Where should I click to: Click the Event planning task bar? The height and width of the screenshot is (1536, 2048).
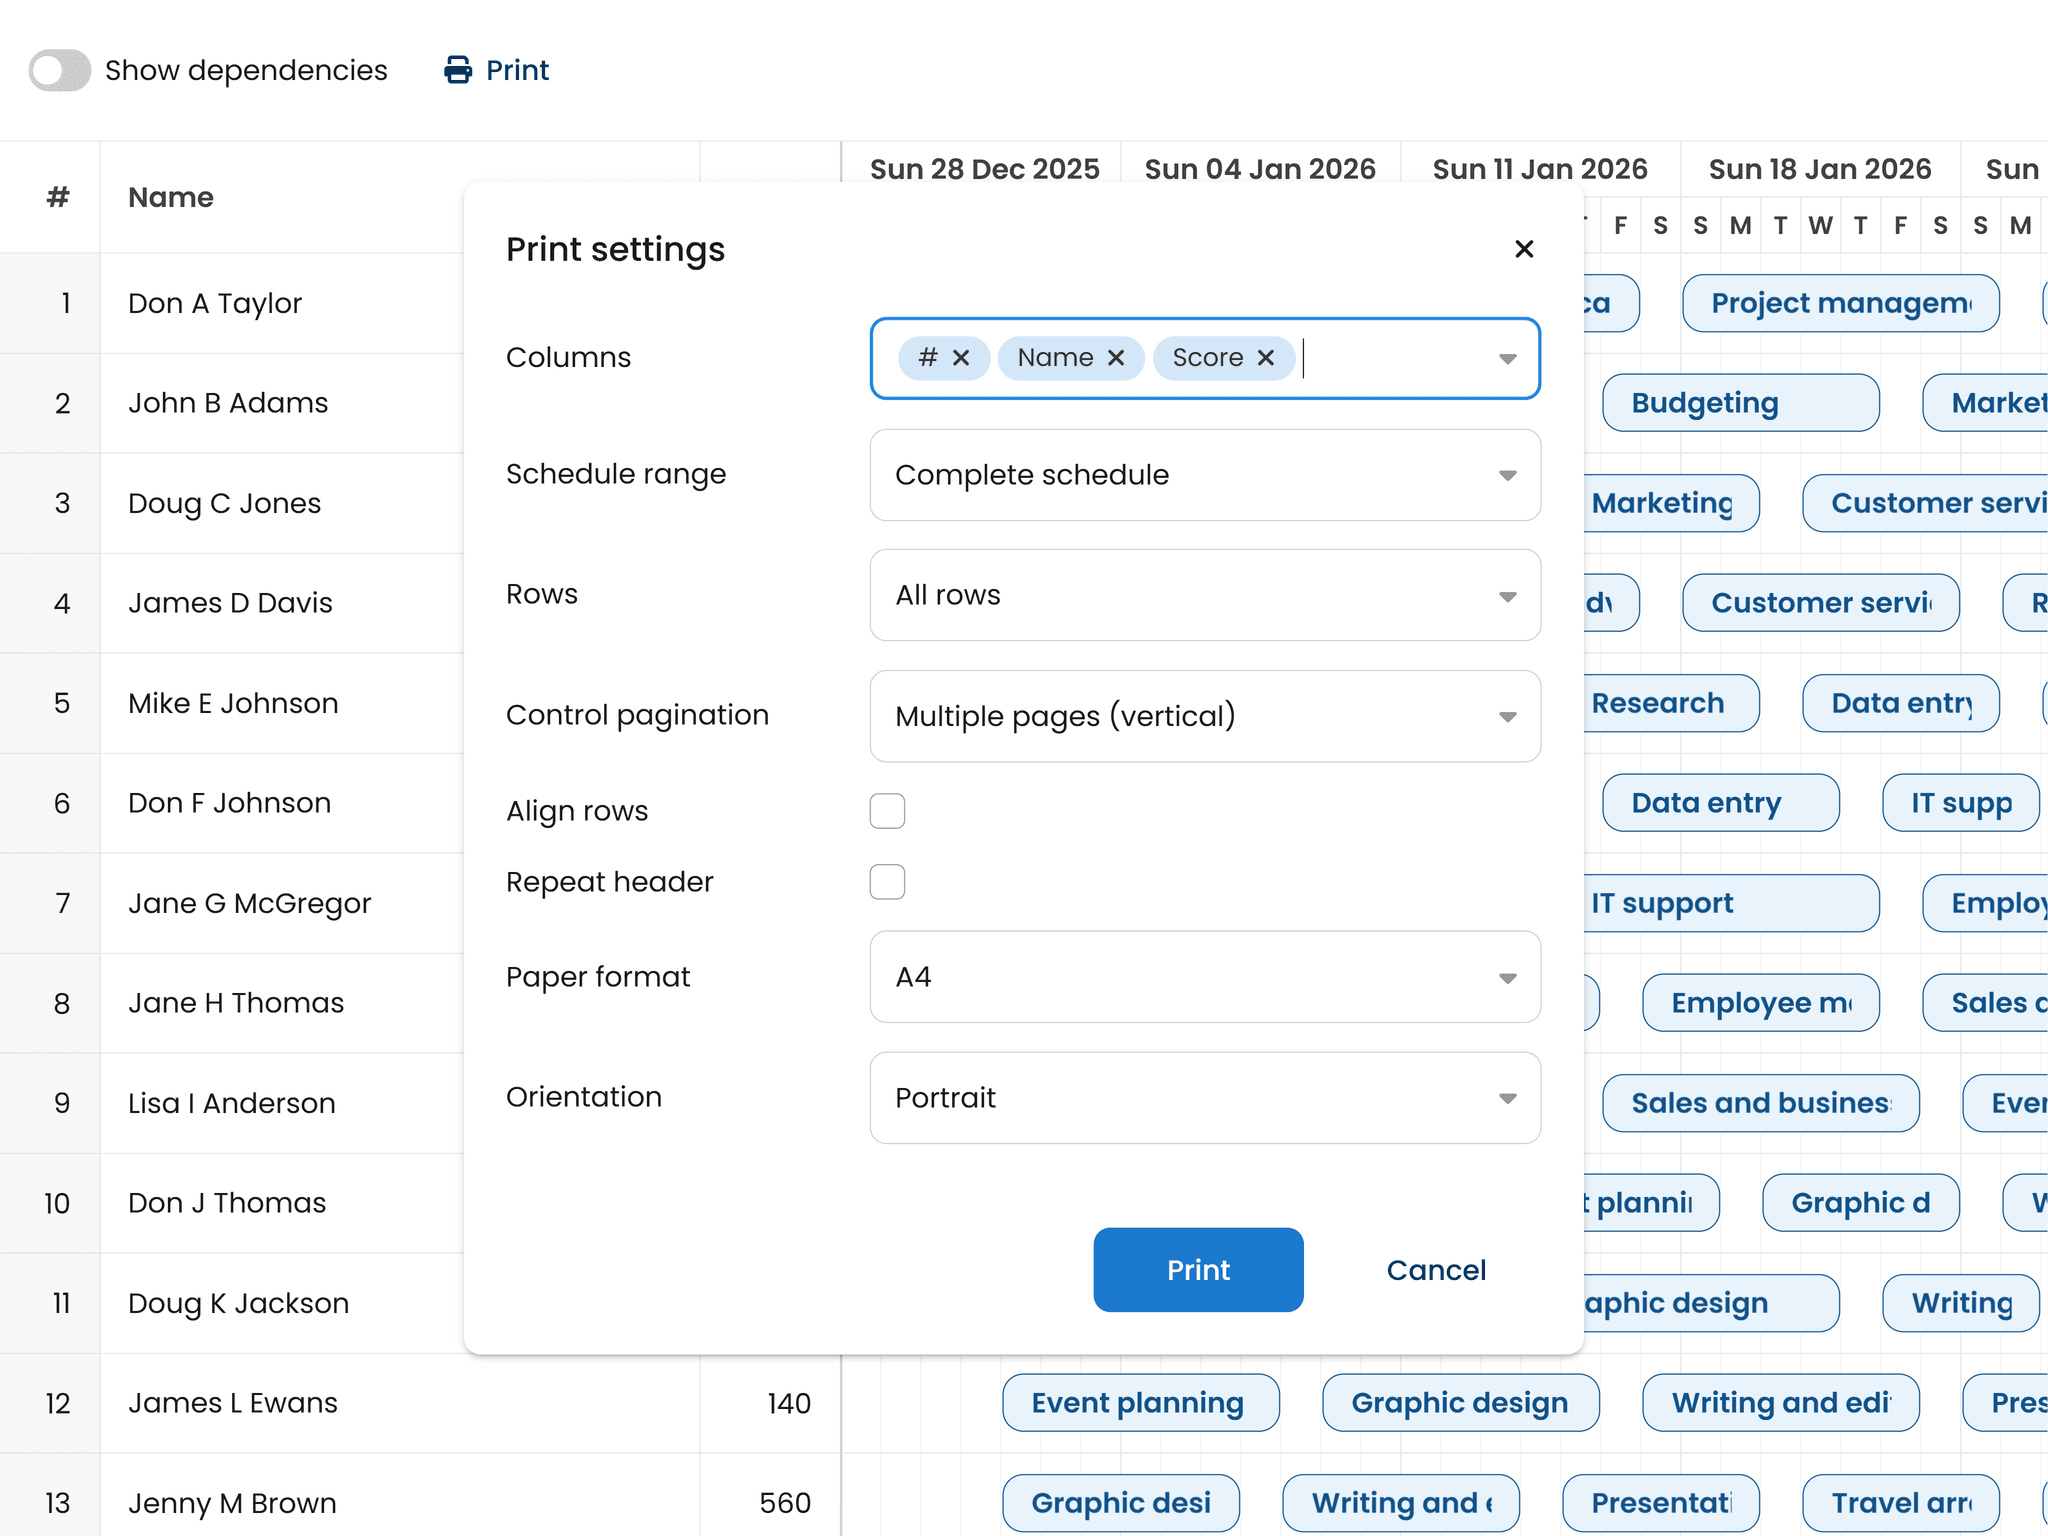click(x=1141, y=1403)
